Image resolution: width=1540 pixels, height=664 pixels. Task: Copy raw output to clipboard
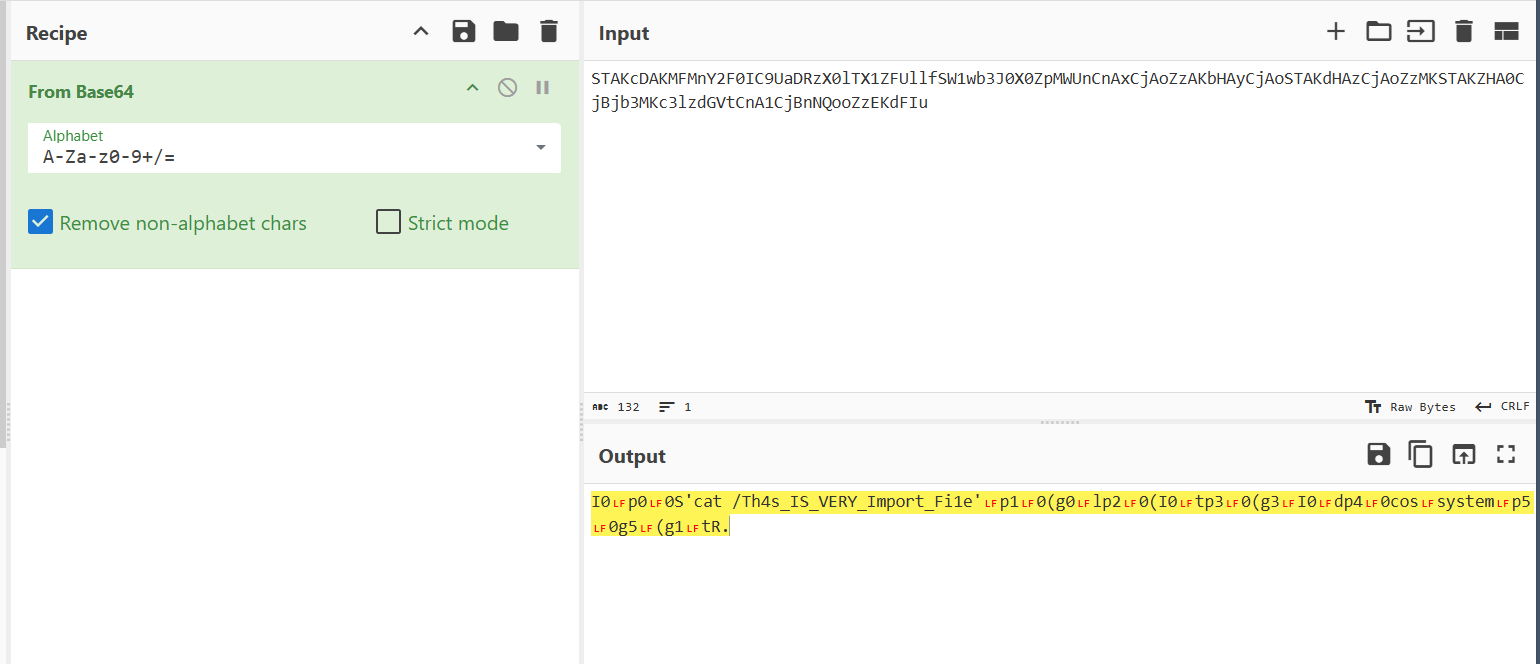point(1421,455)
